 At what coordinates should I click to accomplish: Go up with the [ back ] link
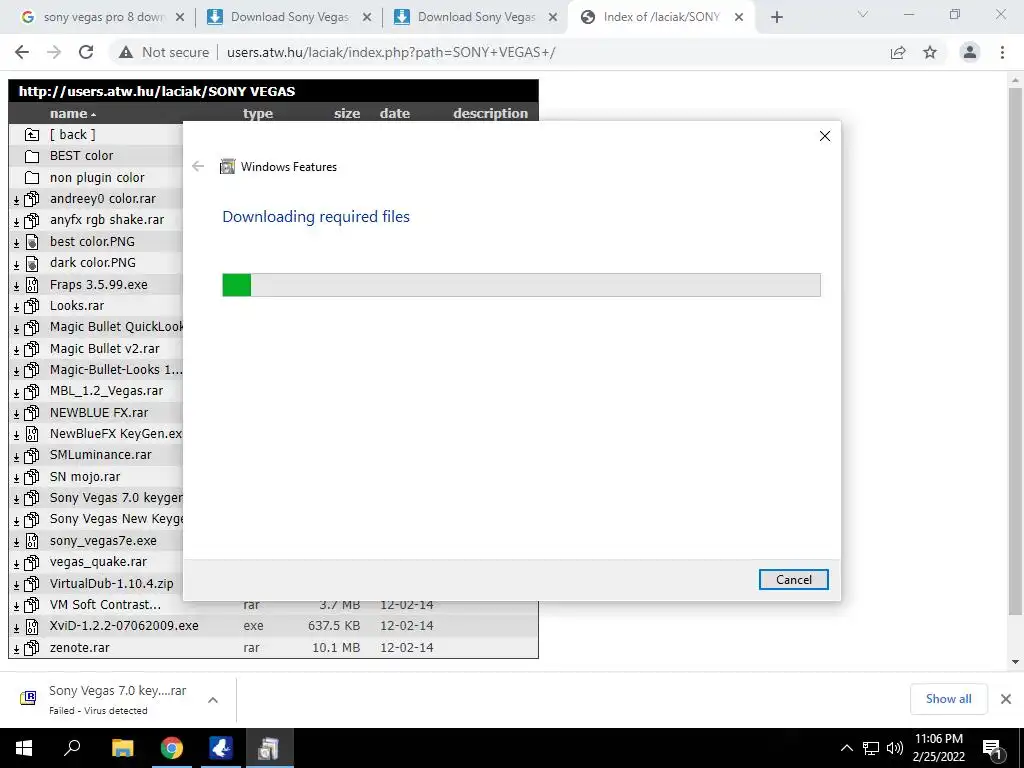[x=72, y=135]
